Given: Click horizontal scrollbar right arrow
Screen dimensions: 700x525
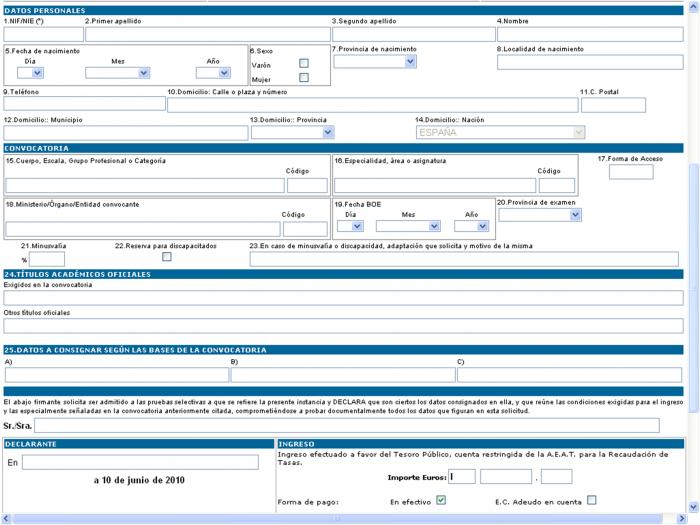Looking at the screenshot, I should [x=682, y=518].
